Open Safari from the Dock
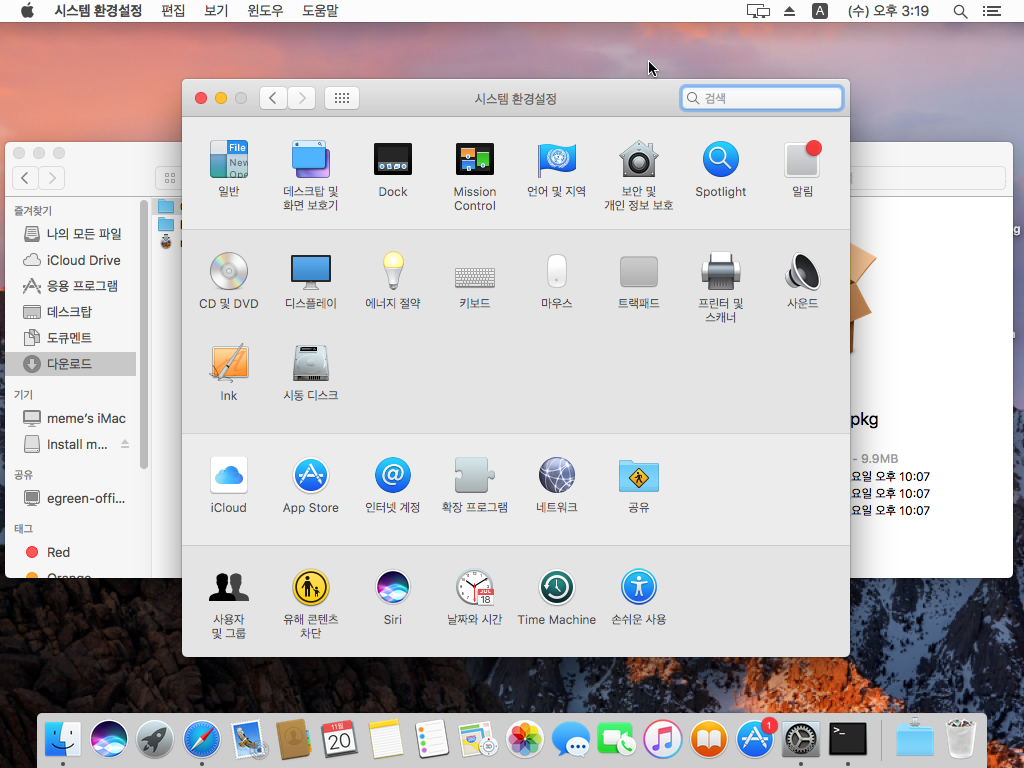 coord(201,739)
